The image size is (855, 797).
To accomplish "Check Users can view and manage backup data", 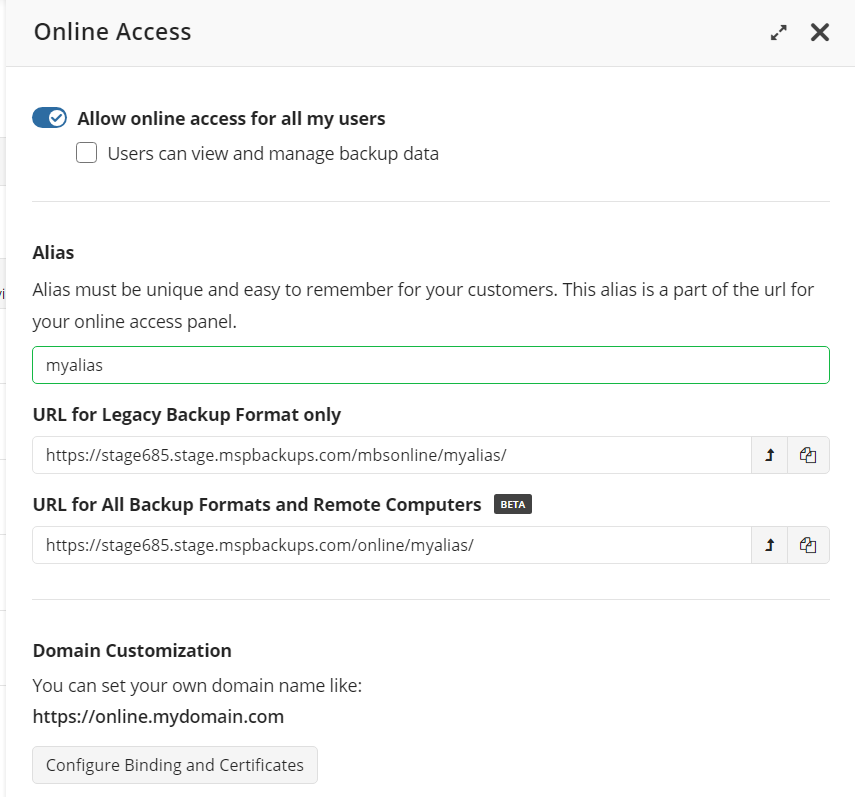I will tap(87, 153).
